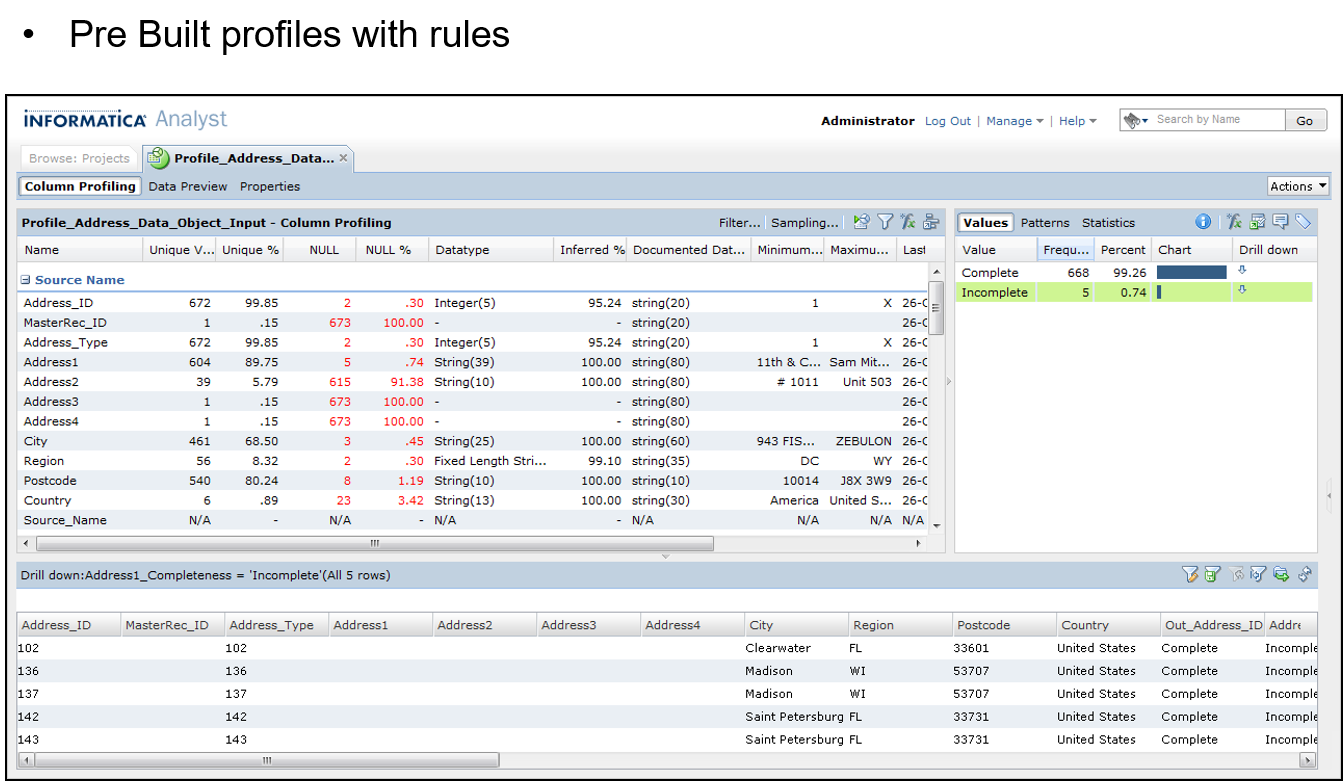
Task: Click the Incomplete frequency chart bar
Action: coord(1159,292)
